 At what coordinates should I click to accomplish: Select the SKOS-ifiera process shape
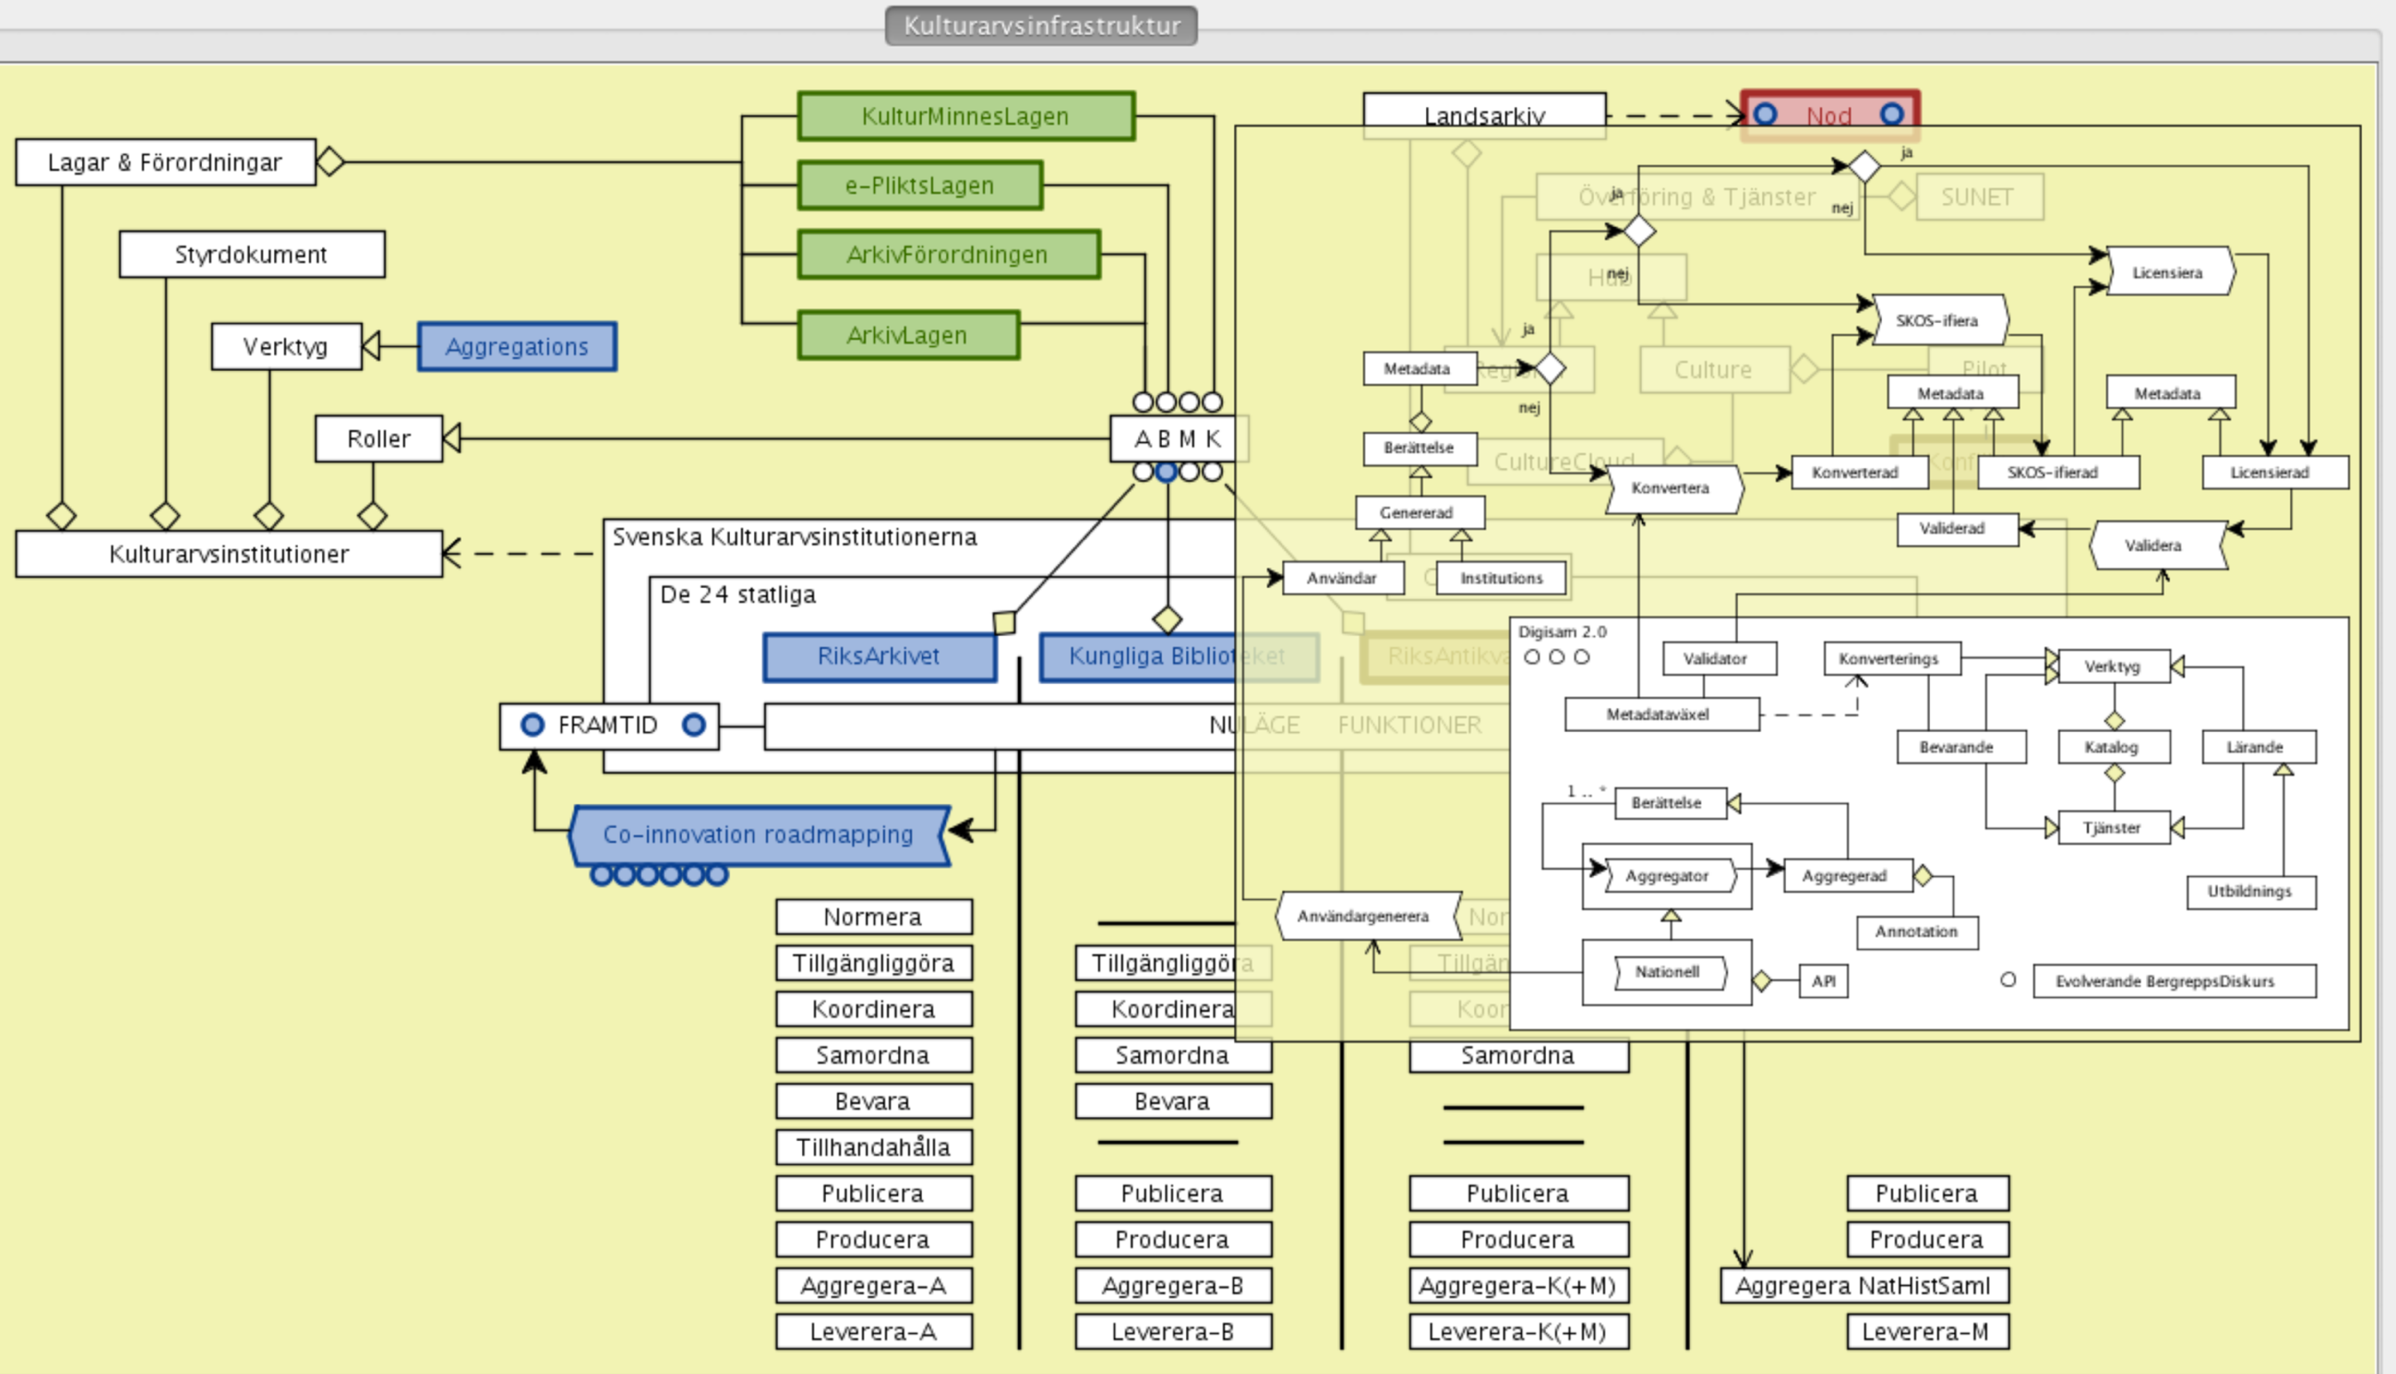click(x=1937, y=320)
